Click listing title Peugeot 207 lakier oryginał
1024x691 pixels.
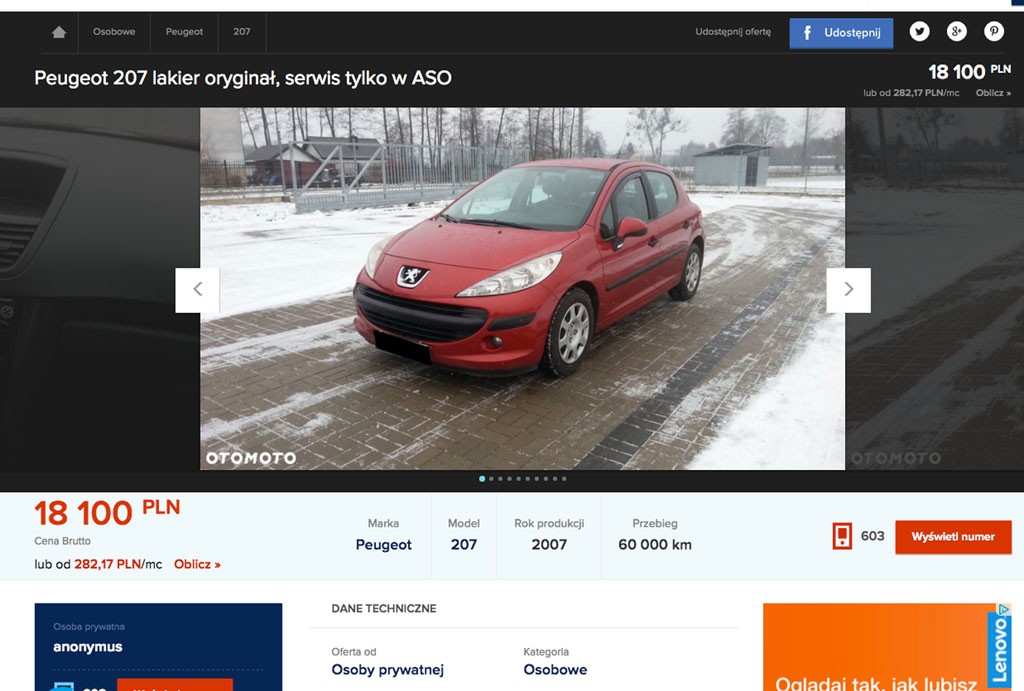pos(242,78)
